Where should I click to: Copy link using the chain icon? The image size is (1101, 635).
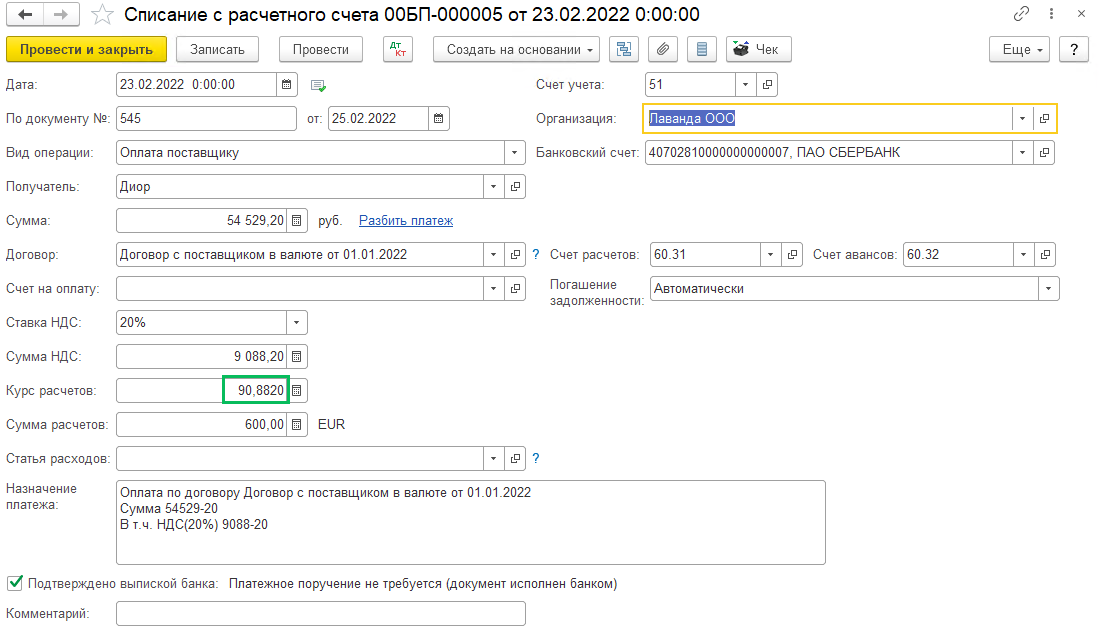click(x=1021, y=15)
